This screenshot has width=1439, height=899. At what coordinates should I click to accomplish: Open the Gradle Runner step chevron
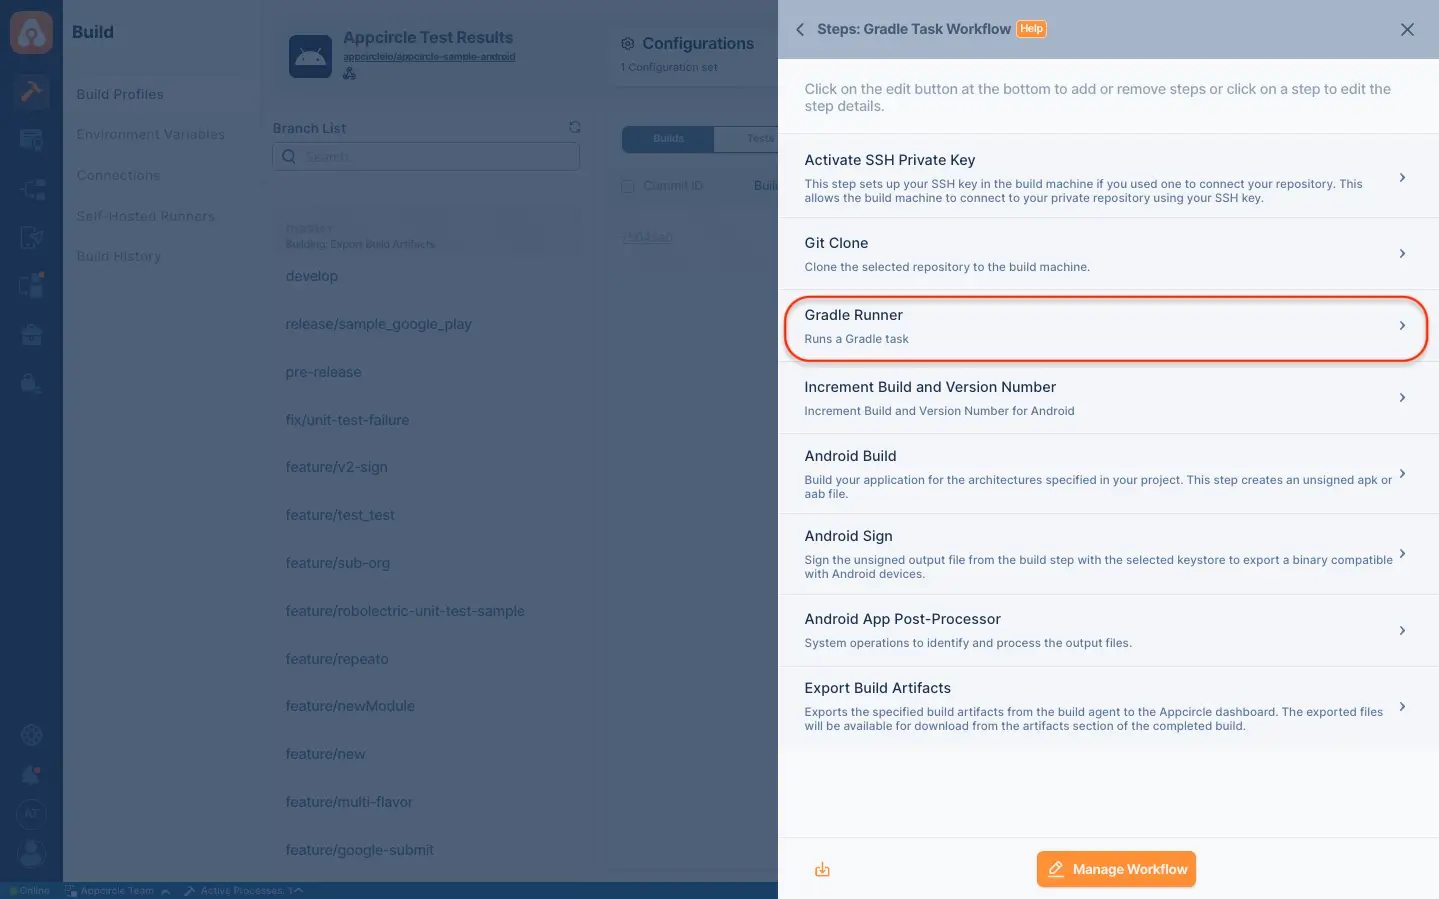coord(1402,326)
